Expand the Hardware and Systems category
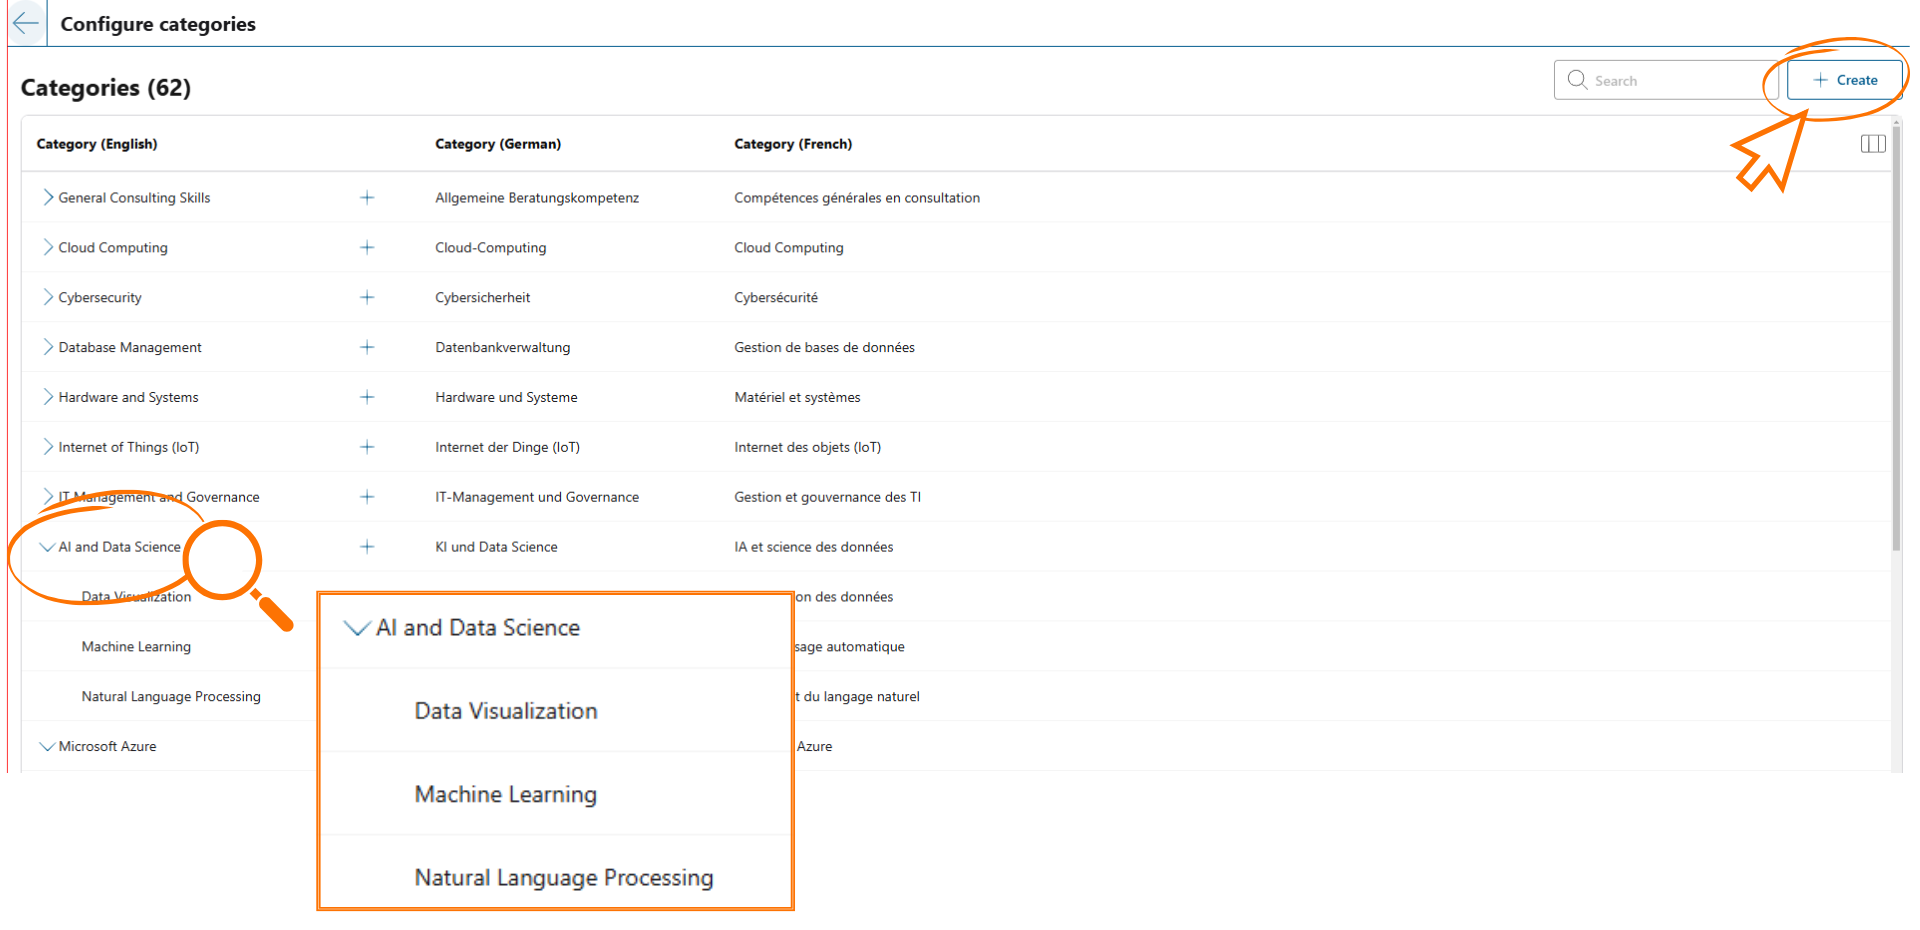The height and width of the screenshot is (930, 1920). pyautogui.click(x=47, y=398)
